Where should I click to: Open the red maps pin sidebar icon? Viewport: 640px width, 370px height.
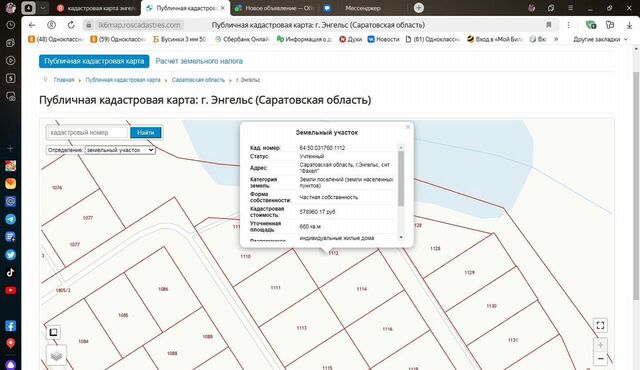(11, 343)
